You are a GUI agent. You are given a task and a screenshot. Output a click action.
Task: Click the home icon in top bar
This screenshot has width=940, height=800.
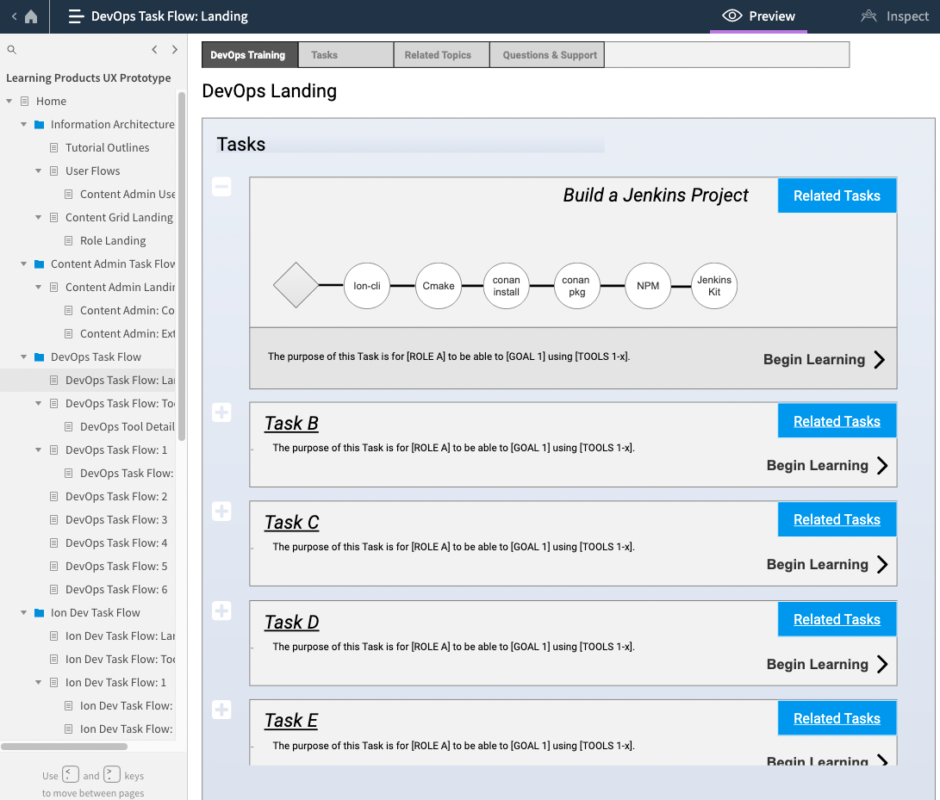31,17
